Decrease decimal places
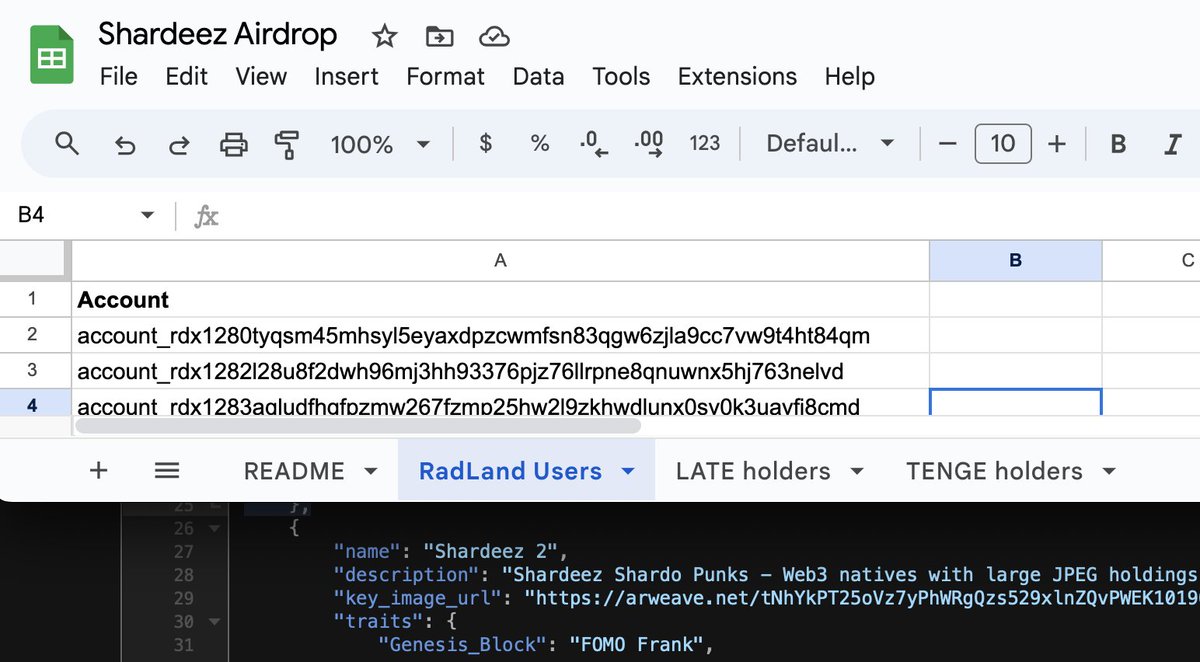 click(594, 144)
